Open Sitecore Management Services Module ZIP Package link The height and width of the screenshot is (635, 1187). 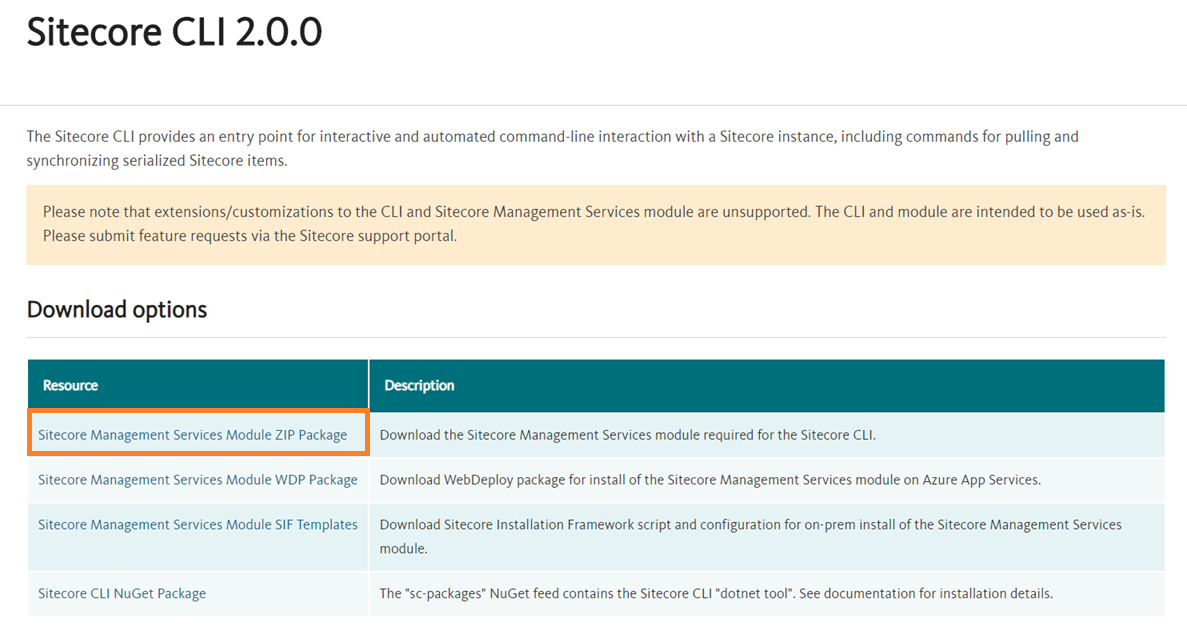pos(192,434)
